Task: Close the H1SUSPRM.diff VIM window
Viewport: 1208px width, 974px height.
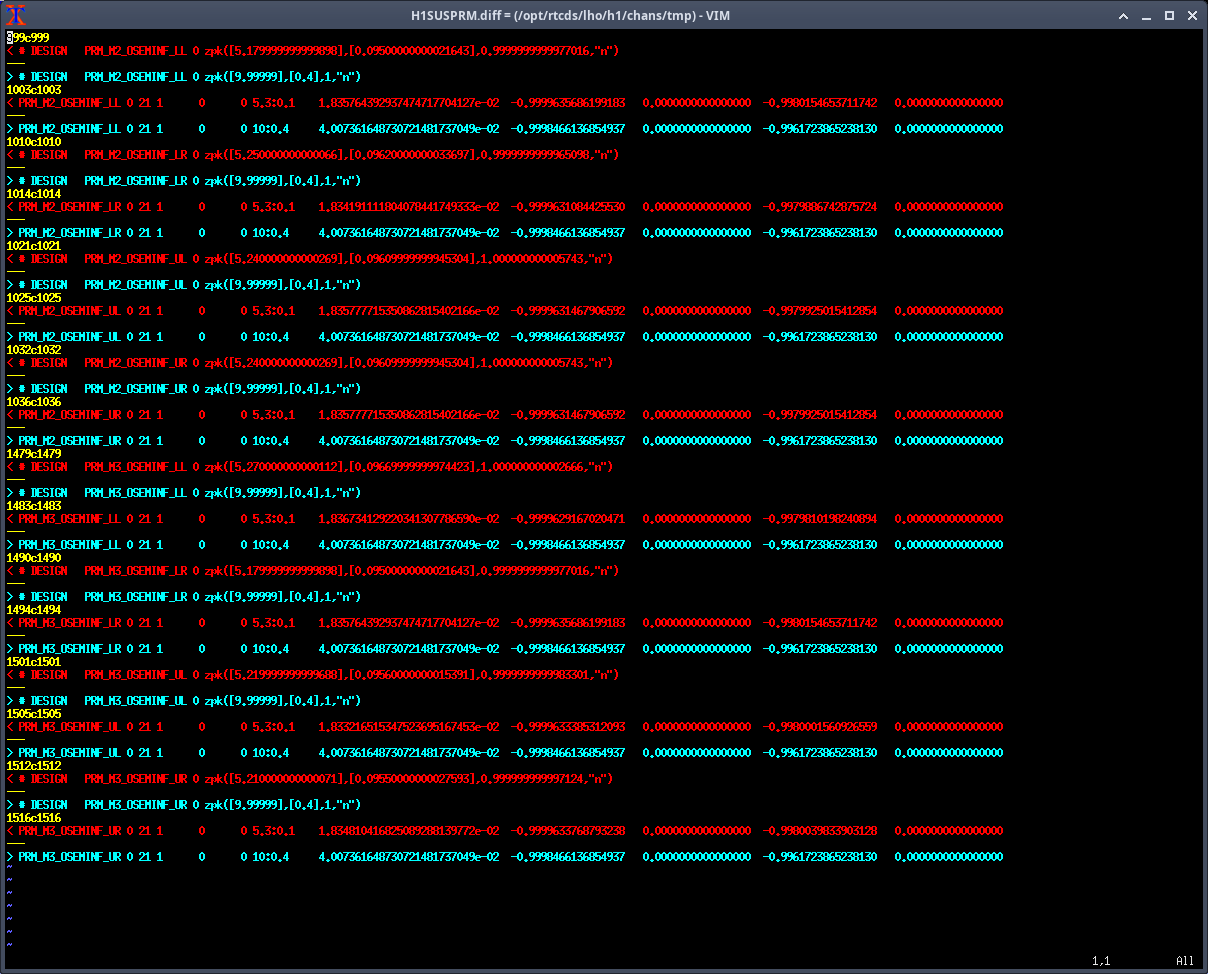Action: (1191, 15)
